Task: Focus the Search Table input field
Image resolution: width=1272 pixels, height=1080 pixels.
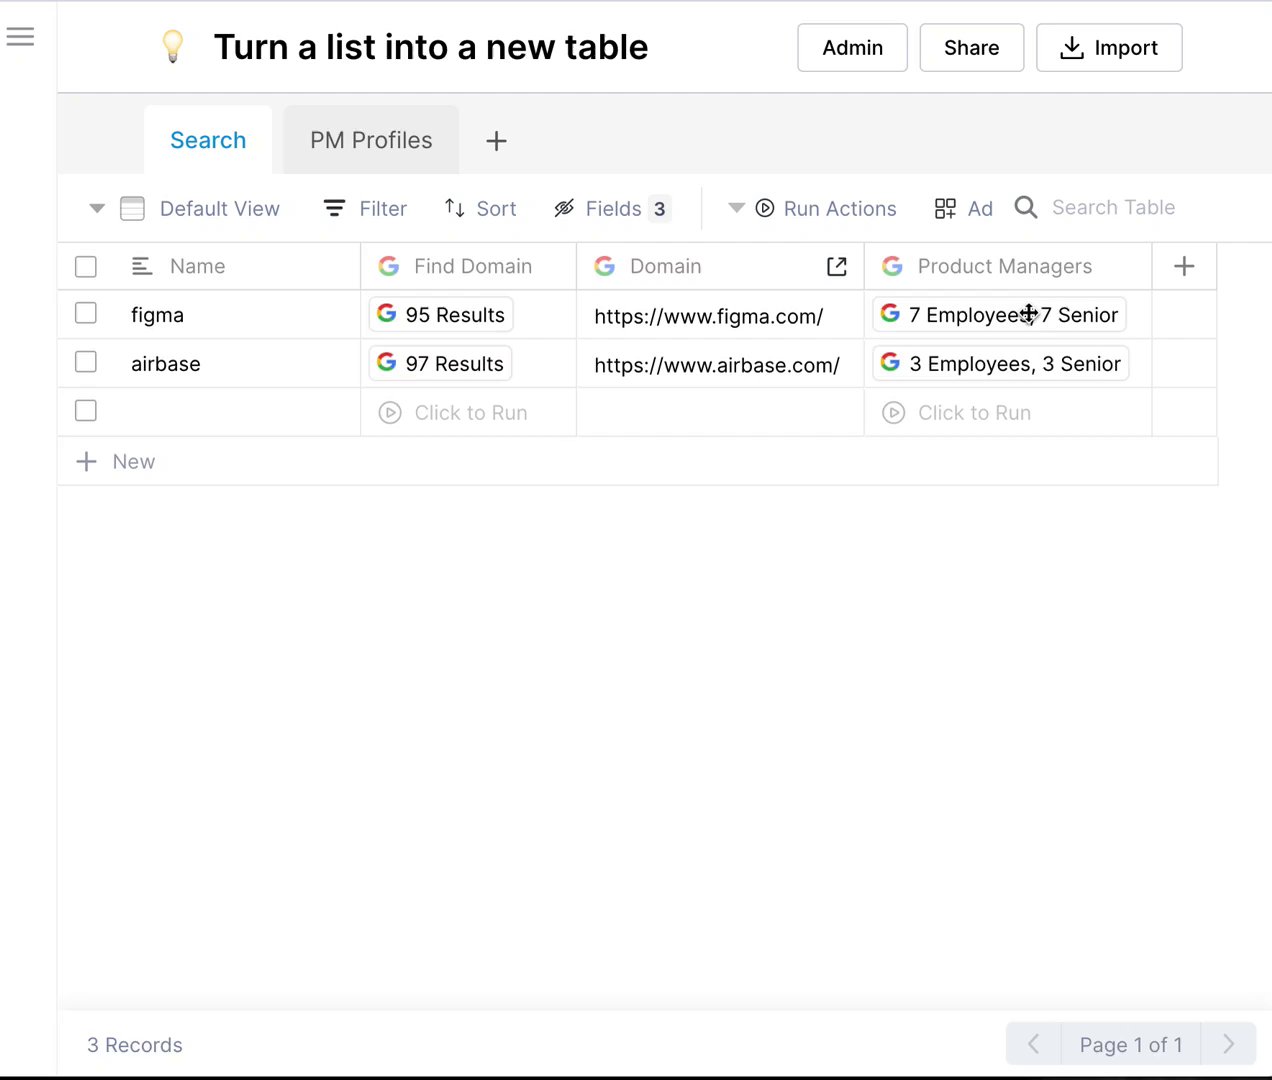Action: [1113, 207]
